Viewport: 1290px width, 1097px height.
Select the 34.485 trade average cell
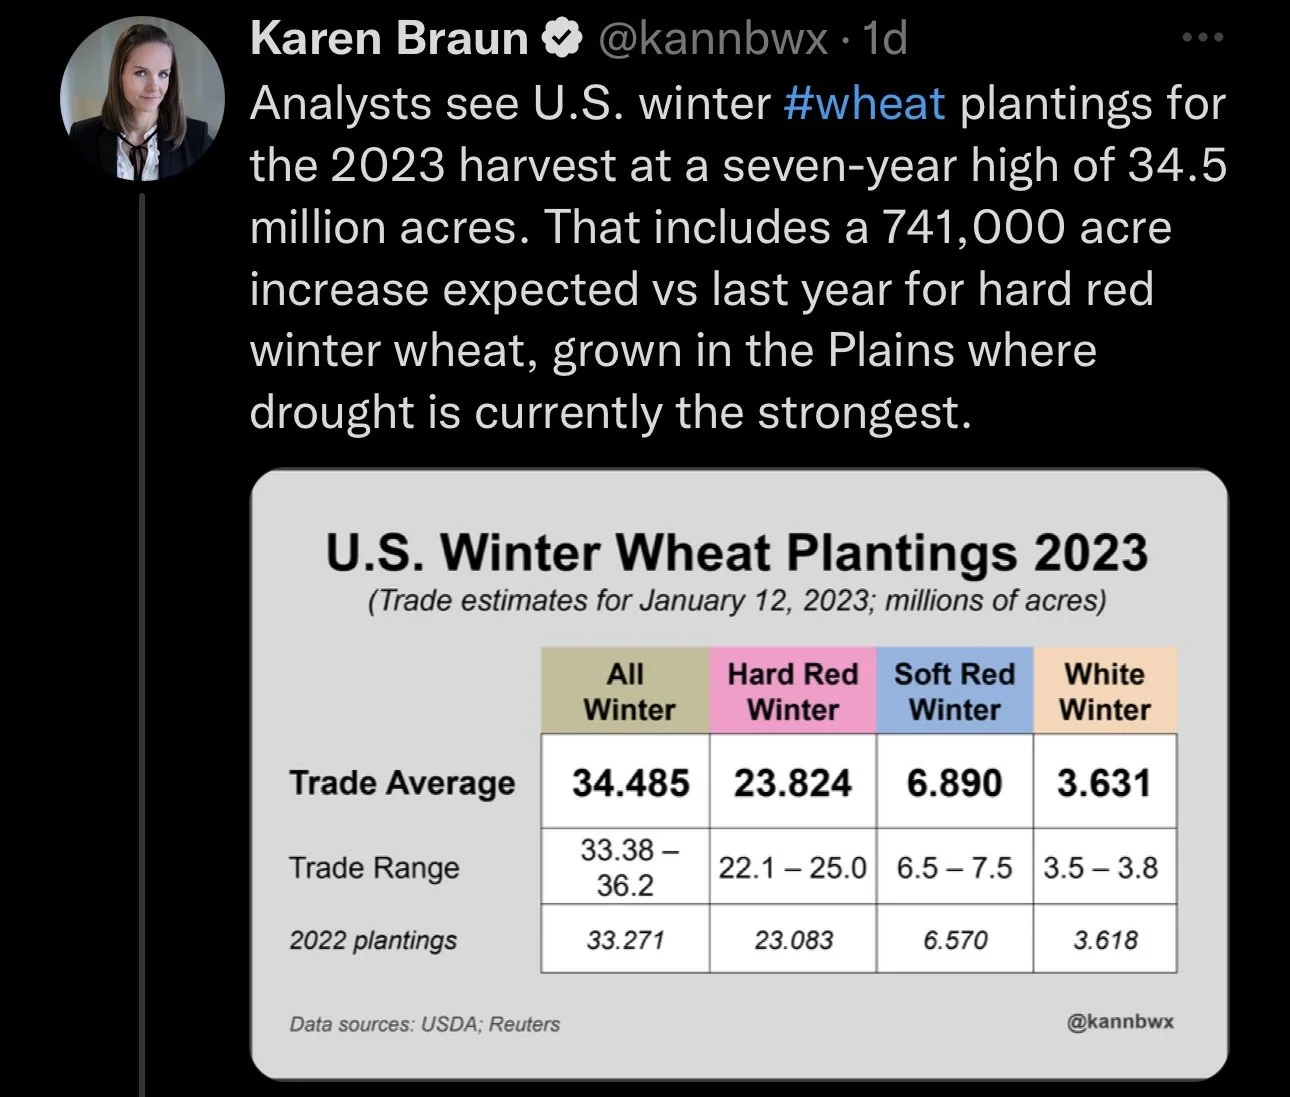[x=626, y=781]
